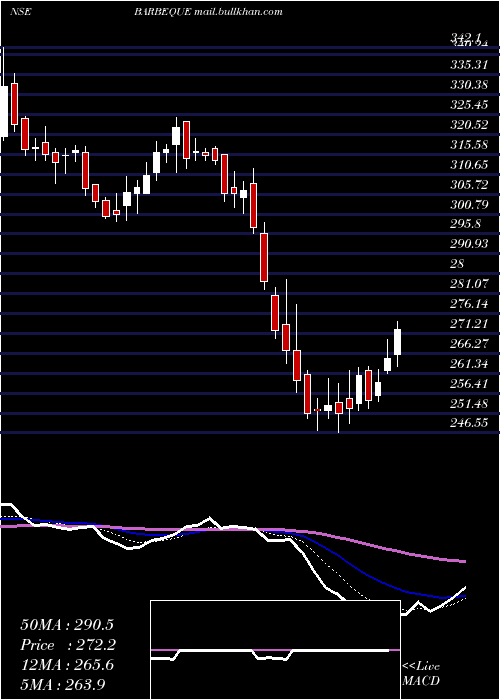The width and height of the screenshot is (500, 700).
Task: Click the 330.38 price level label
Action: click(x=469, y=85)
